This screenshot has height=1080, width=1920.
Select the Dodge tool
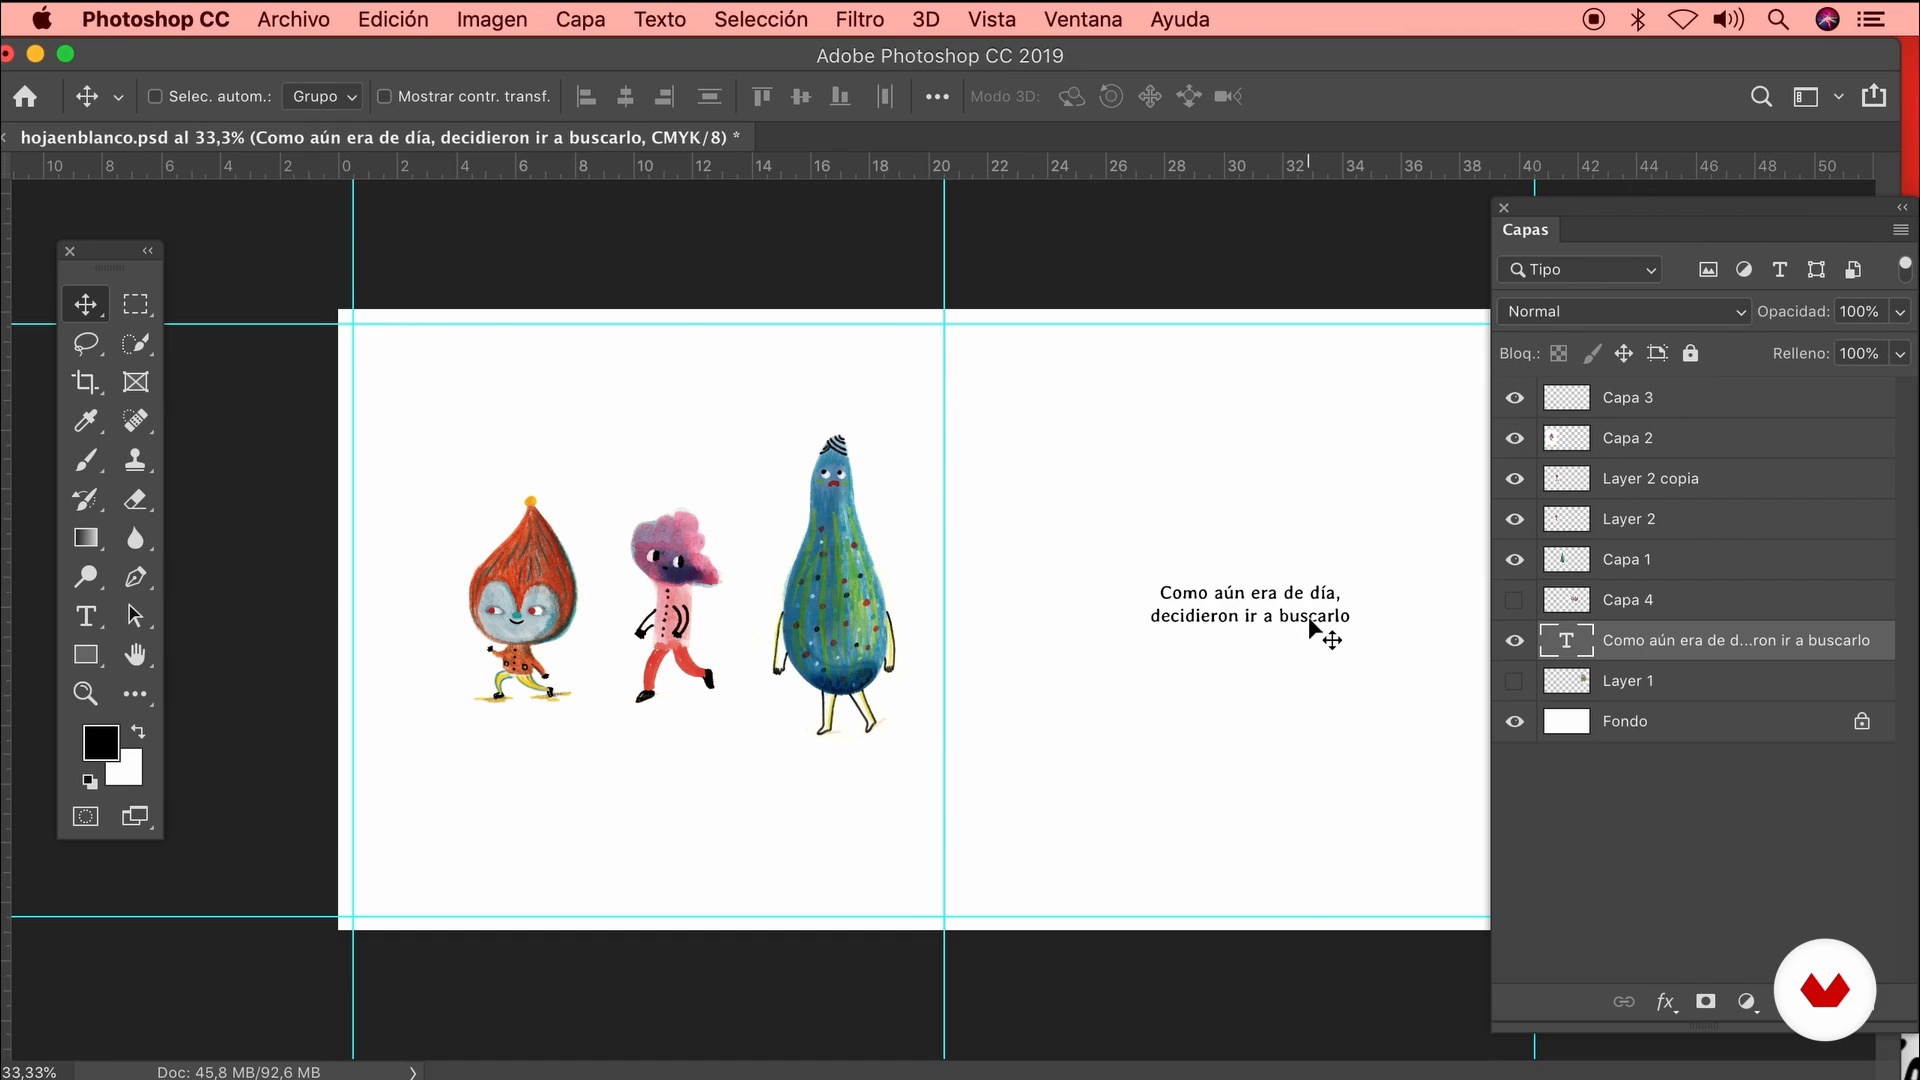pyautogui.click(x=86, y=577)
